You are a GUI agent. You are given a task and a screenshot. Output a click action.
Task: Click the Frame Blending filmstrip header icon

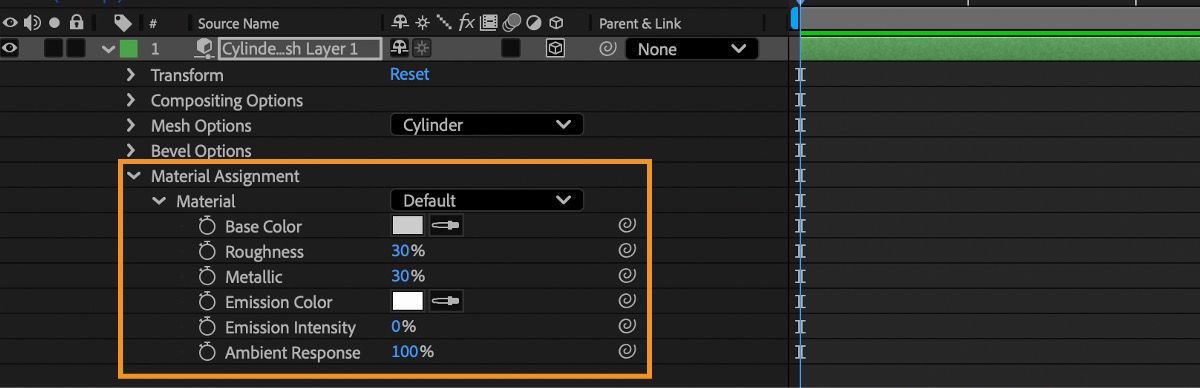pyautogui.click(x=489, y=22)
